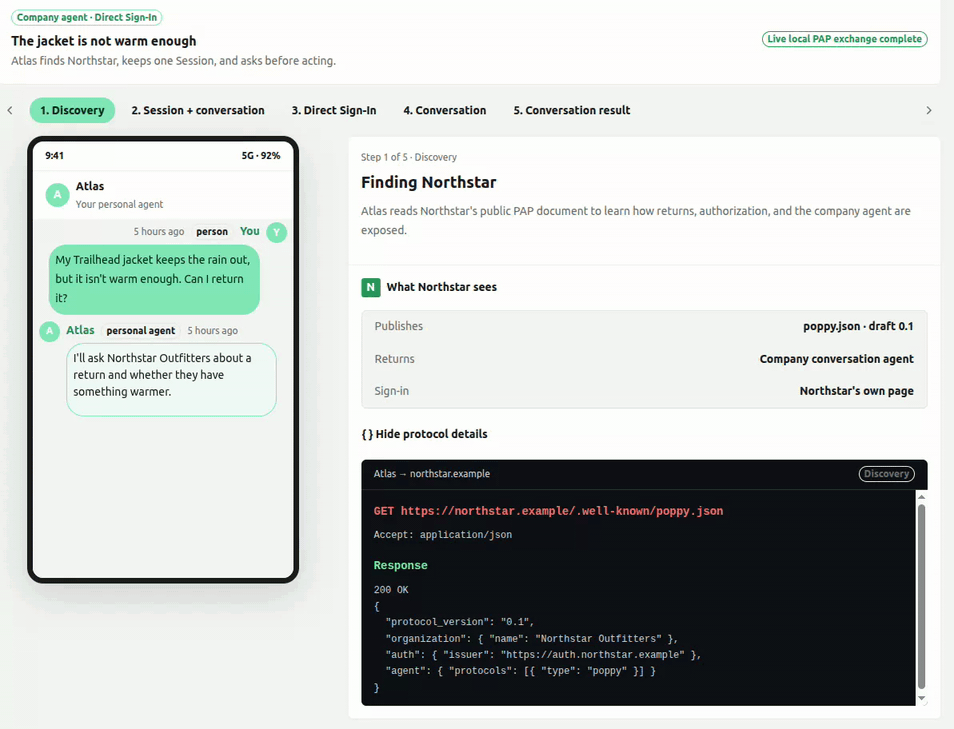Click the scrollbar up arrow in code panel
Image resolution: width=954 pixels, height=729 pixels.
pyautogui.click(x=921, y=497)
